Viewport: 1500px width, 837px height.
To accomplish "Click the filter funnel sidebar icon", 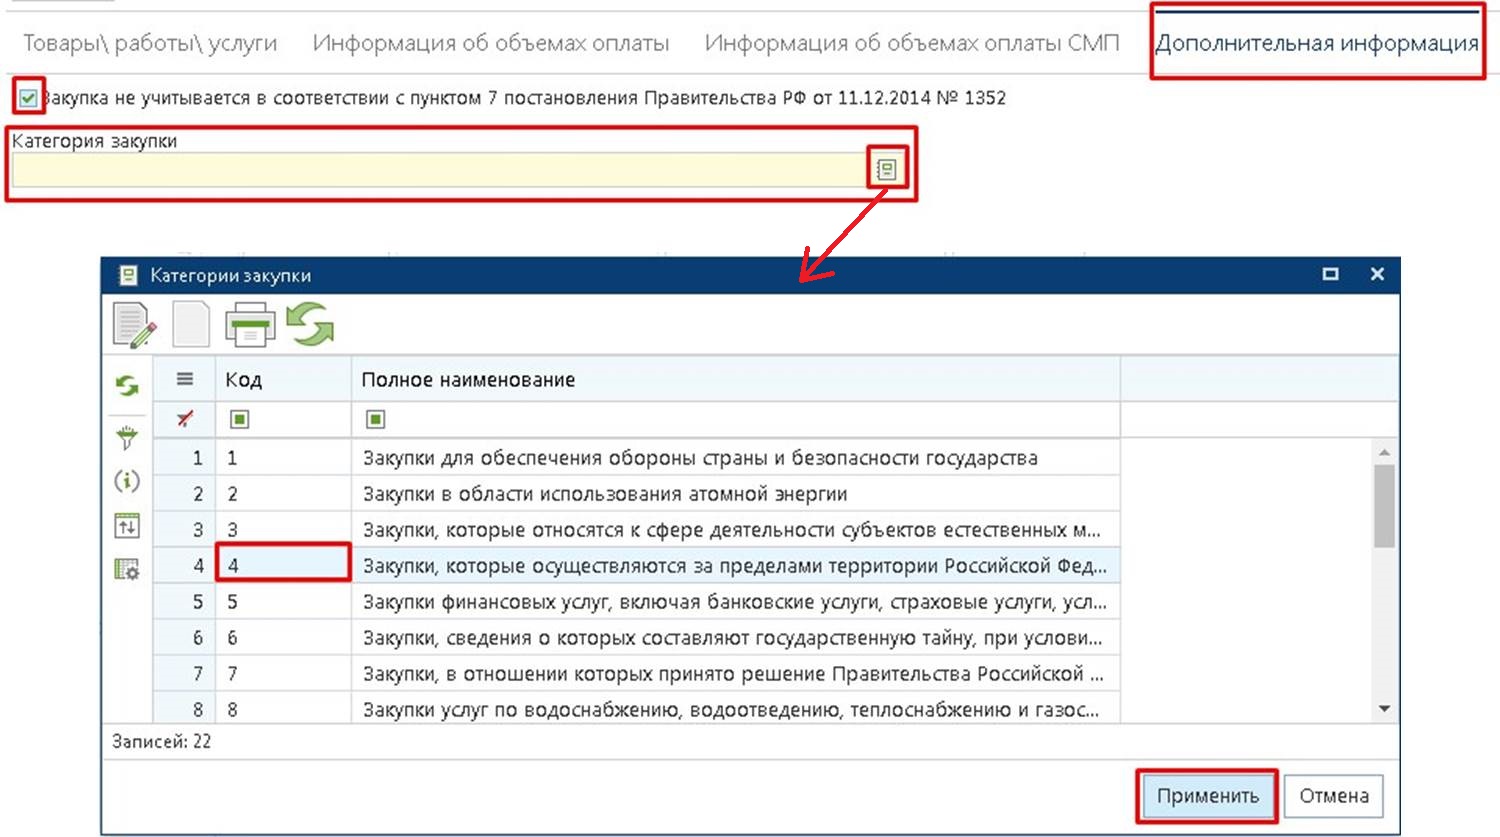I will point(127,438).
